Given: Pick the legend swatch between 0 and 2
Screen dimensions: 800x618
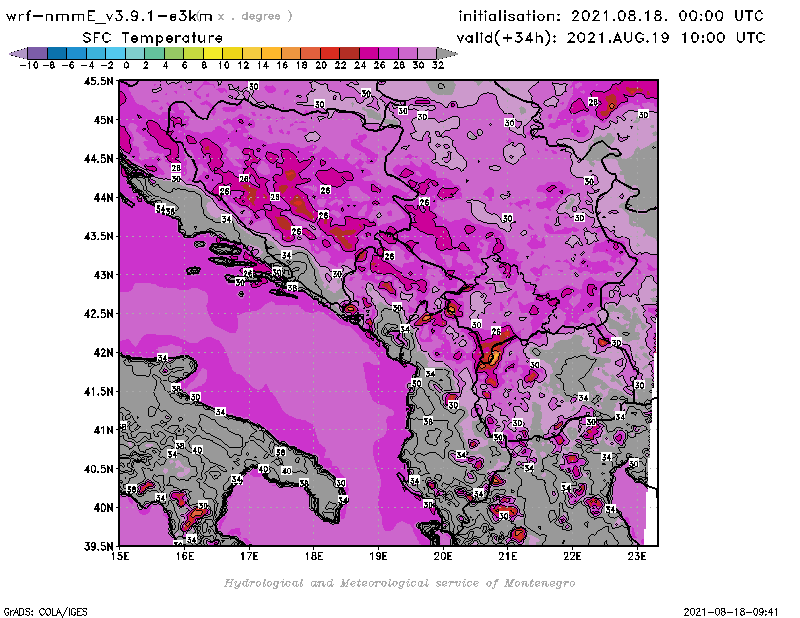Looking at the screenshot, I should pos(135,53).
